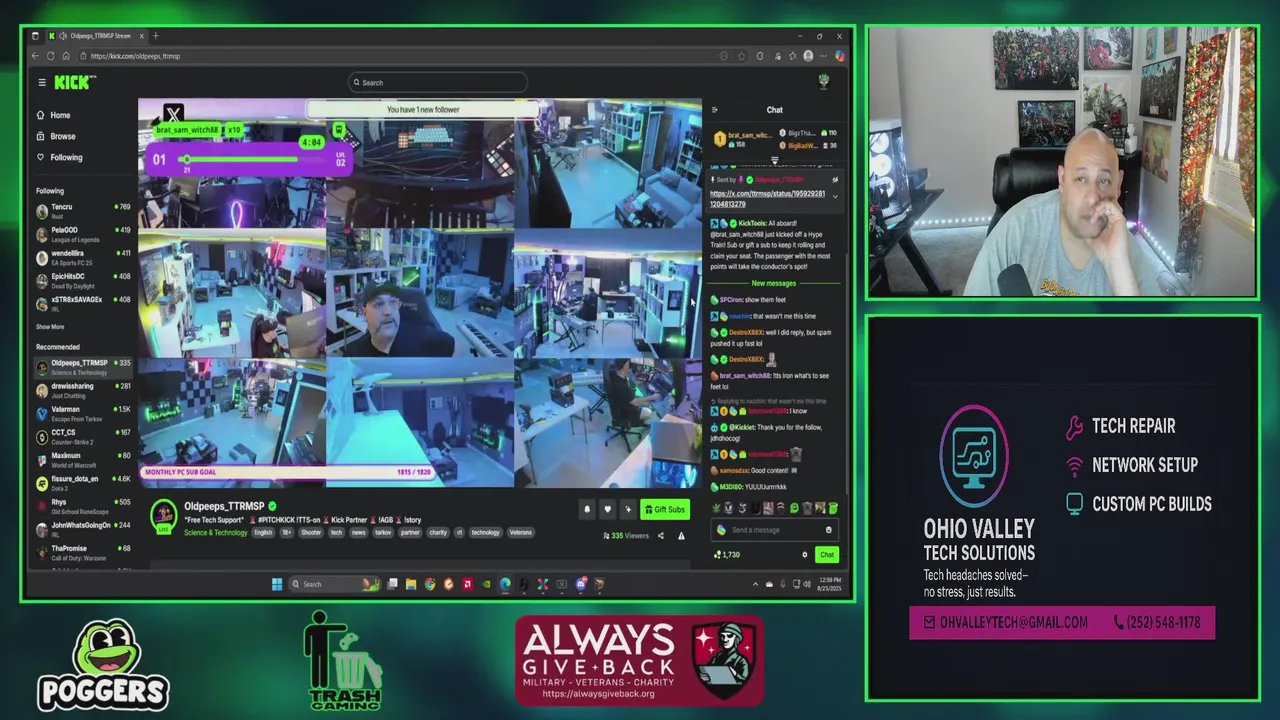Toggle the notification bell for channel
Image resolution: width=1280 pixels, height=720 pixels.
[x=587, y=509]
